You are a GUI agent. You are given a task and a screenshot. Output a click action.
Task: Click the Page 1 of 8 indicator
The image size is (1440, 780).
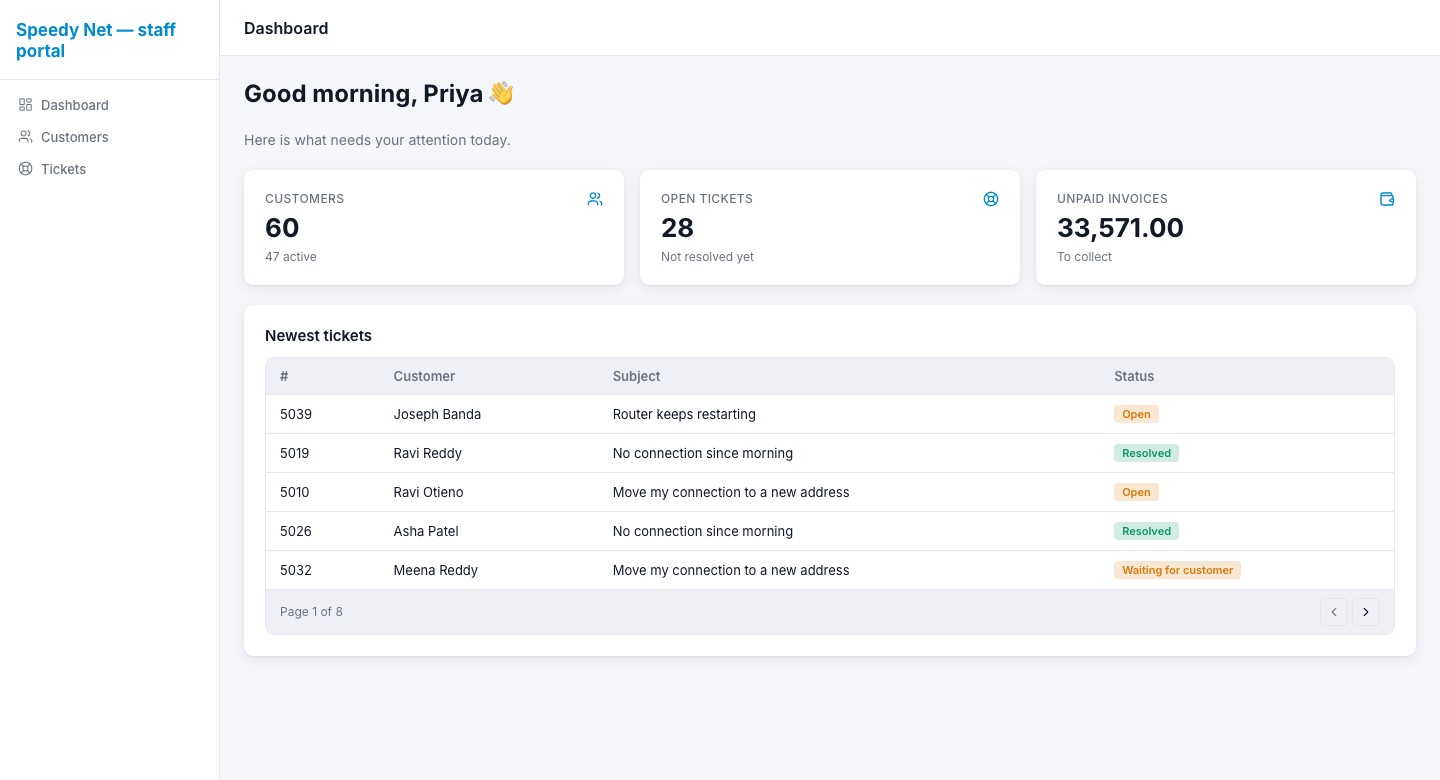click(x=311, y=612)
